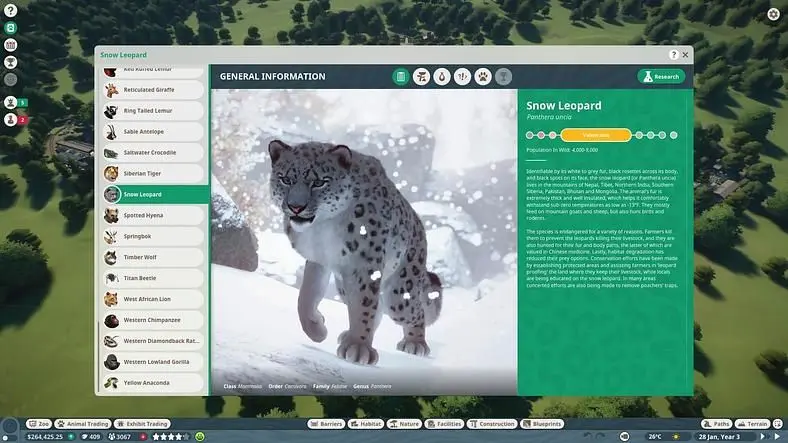The width and height of the screenshot is (788, 443).
Task: Click the orange Vulnerable status pill
Action: point(596,135)
